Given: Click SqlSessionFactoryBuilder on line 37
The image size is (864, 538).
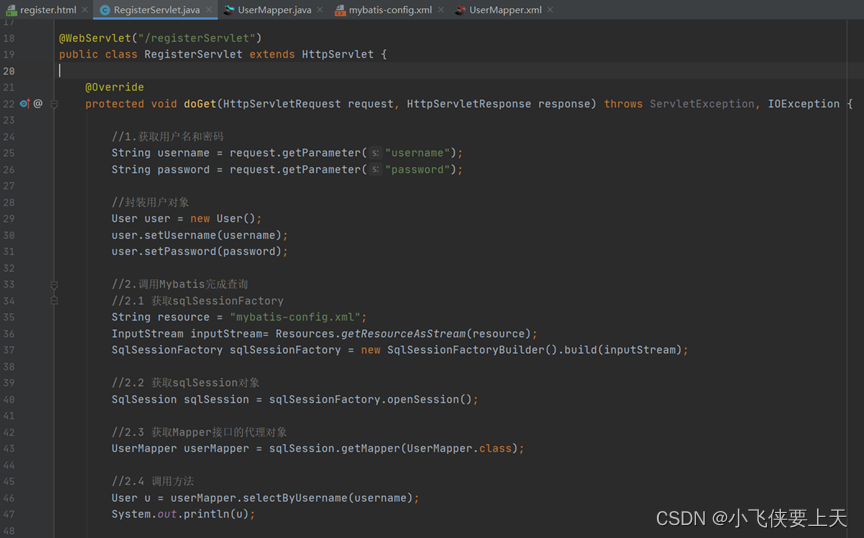Looking at the screenshot, I should [465, 349].
